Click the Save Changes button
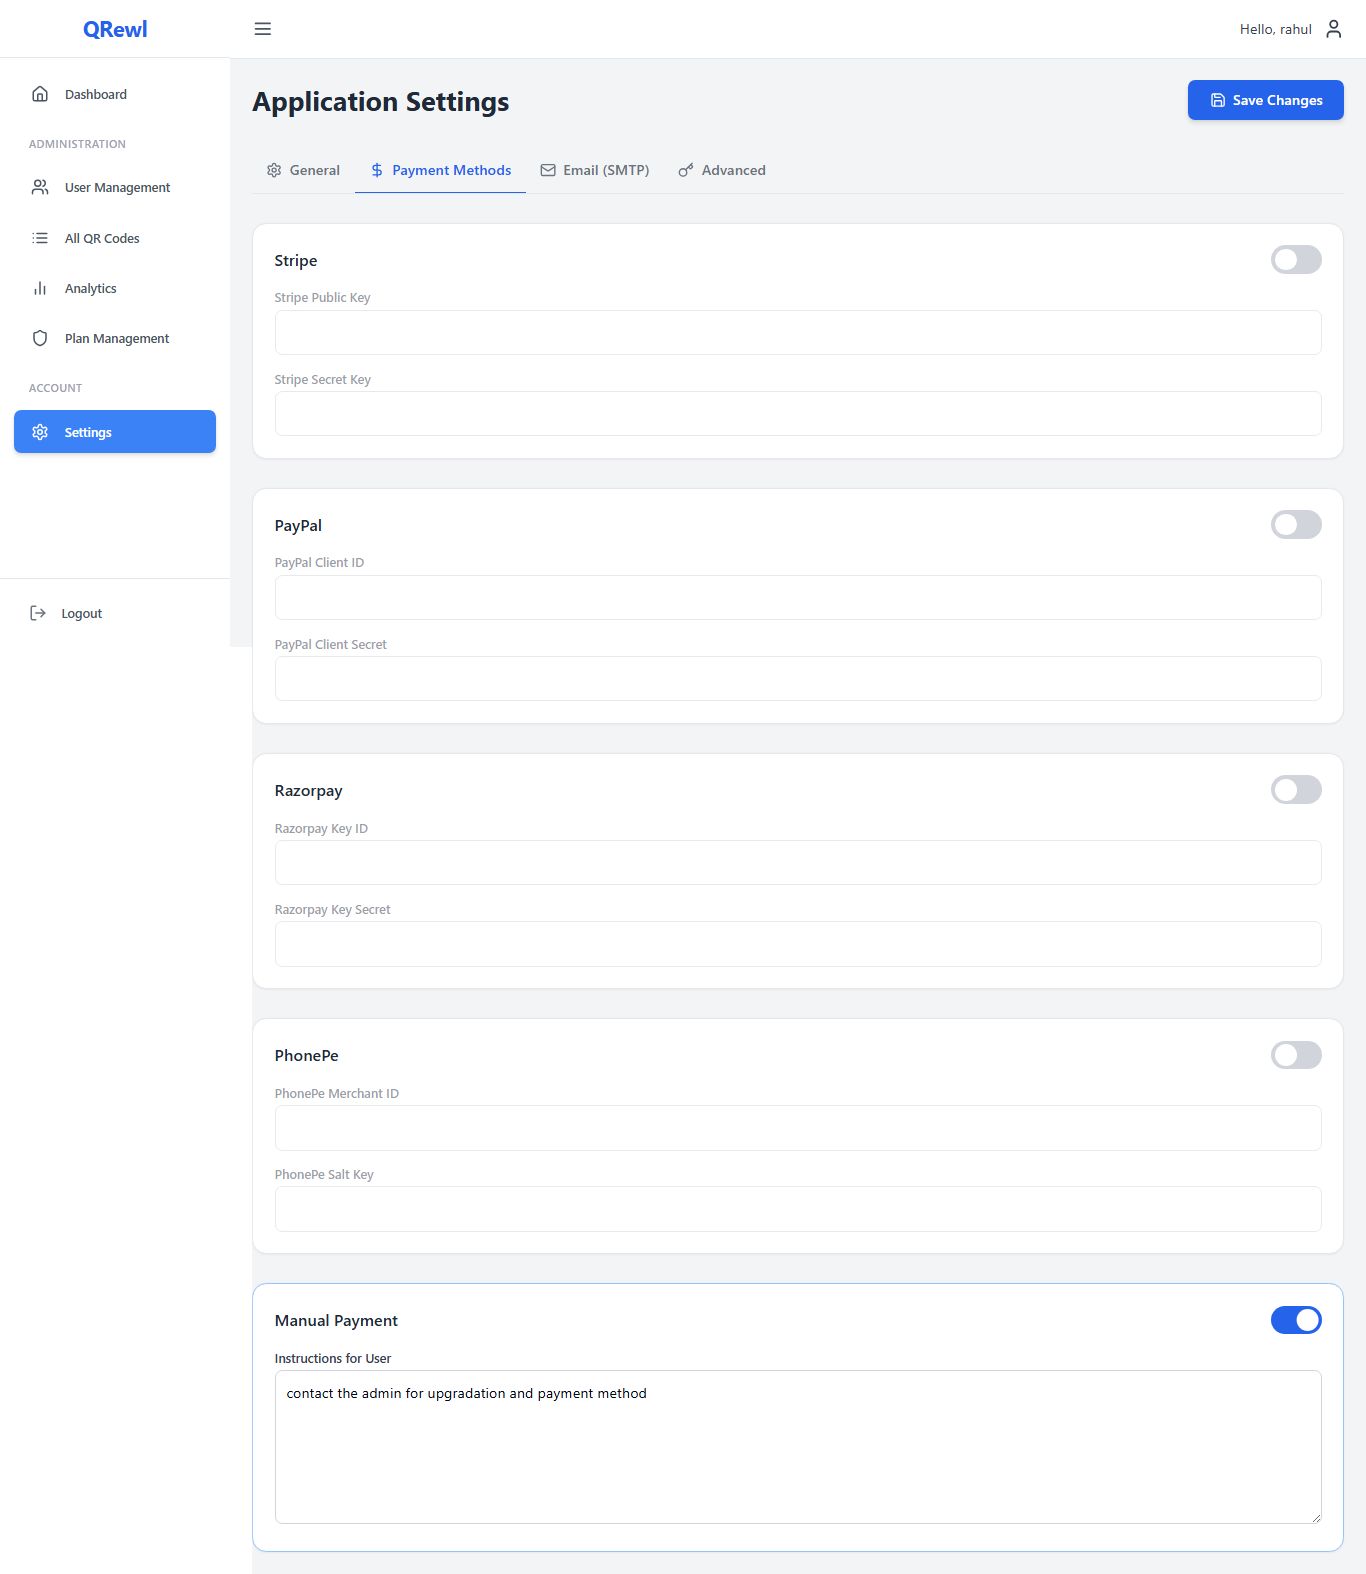The height and width of the screenshot is (1574, 1366). tap(1265, 100)
